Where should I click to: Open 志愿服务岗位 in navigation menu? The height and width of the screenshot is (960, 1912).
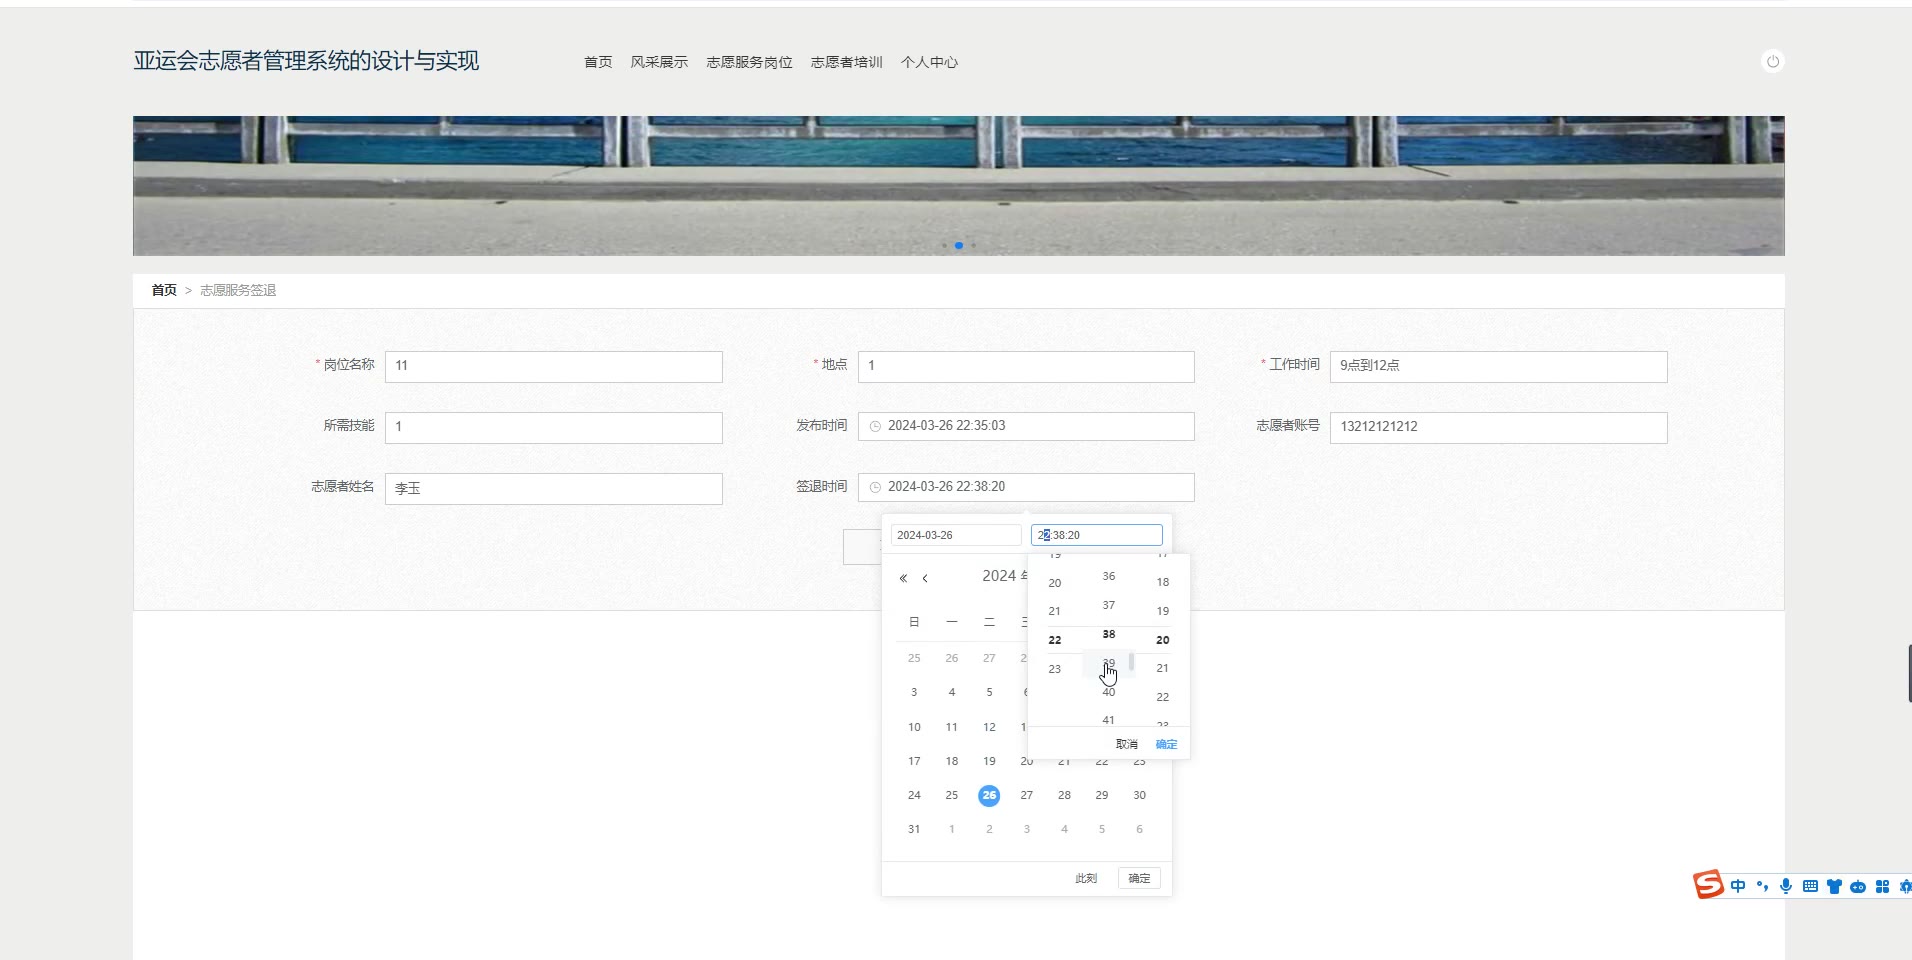coord(749,62)
